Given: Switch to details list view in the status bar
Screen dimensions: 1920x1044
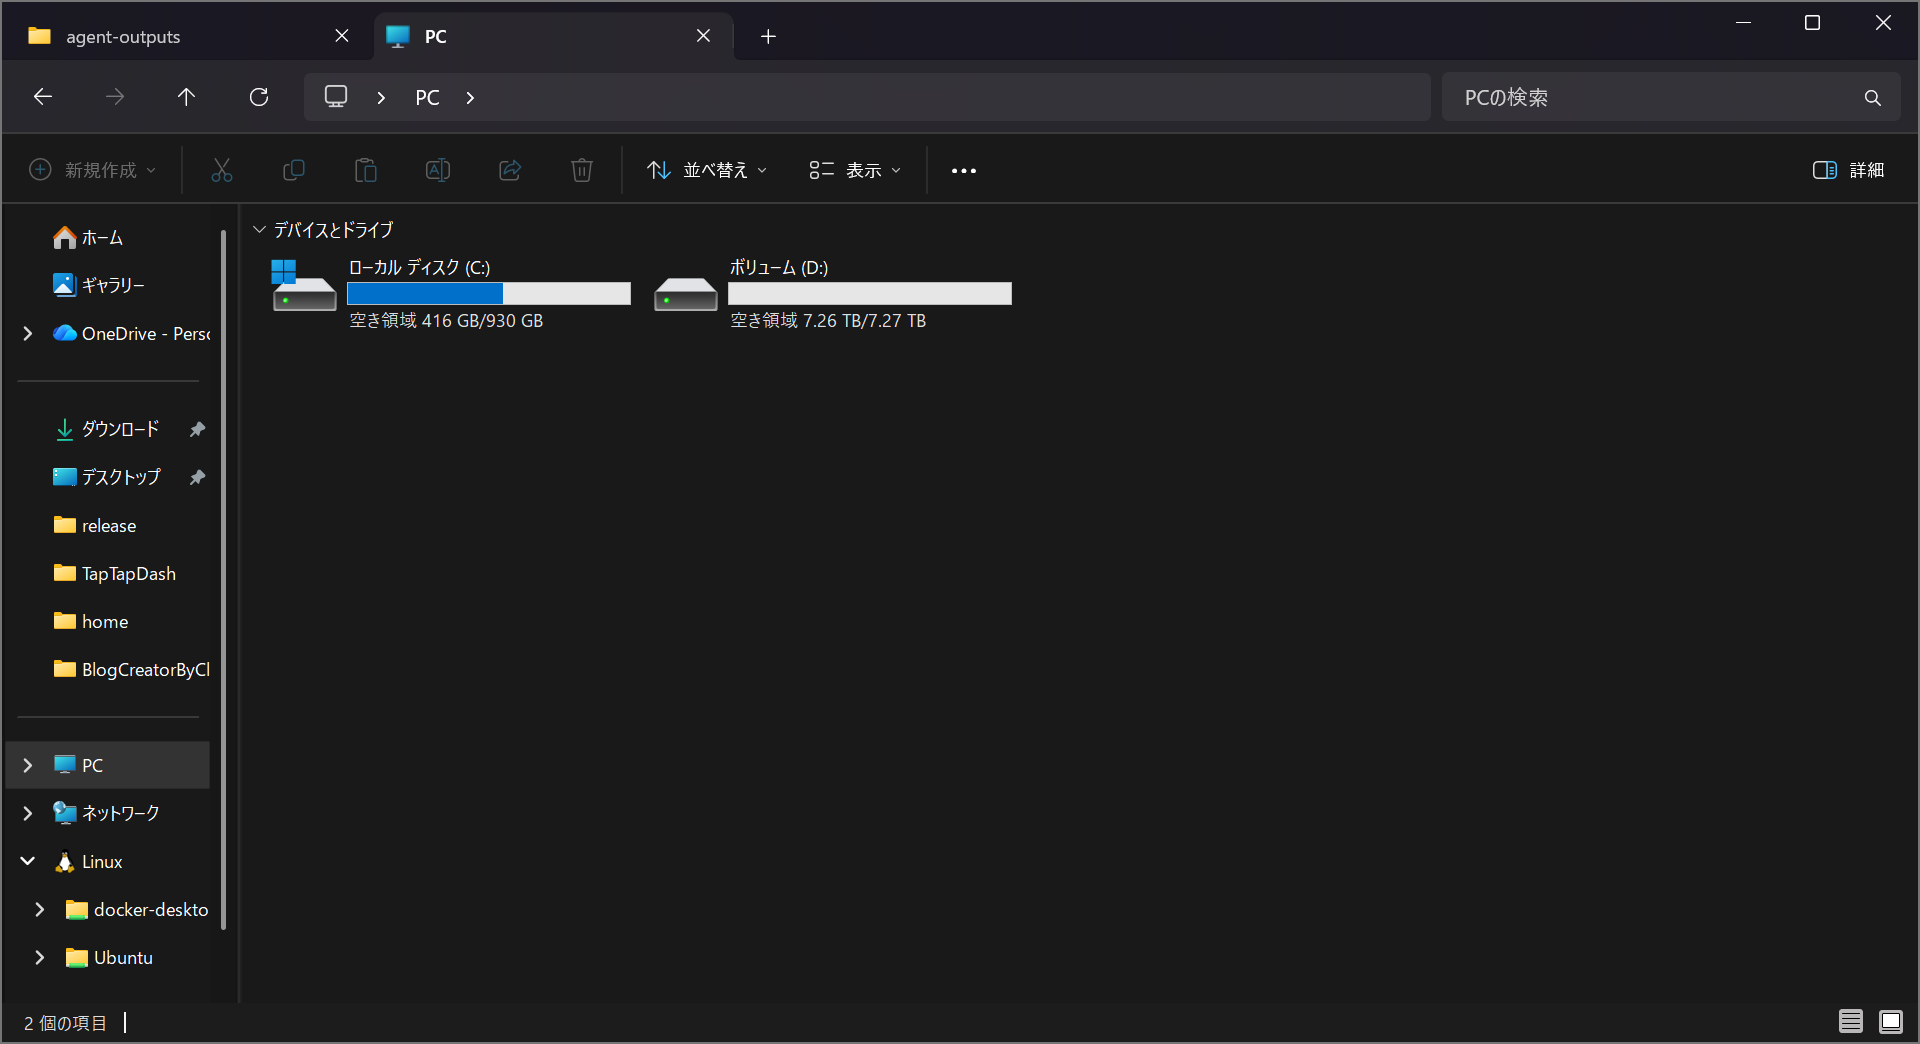Looking at the screenshot, I should click(1851, 1021).
